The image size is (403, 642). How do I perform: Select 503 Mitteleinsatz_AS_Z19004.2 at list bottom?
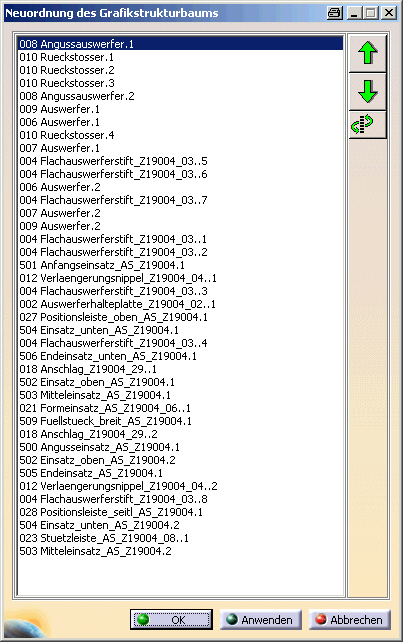(180, 551)
